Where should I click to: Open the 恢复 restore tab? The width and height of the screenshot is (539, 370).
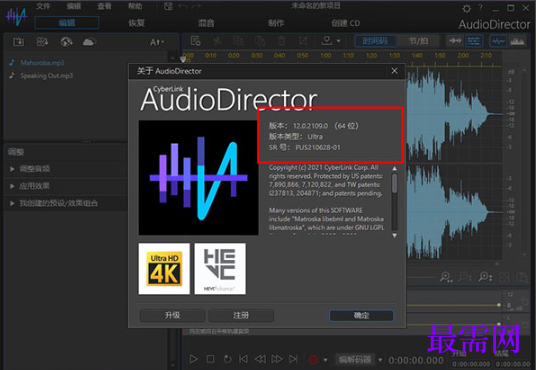(136, 23)
